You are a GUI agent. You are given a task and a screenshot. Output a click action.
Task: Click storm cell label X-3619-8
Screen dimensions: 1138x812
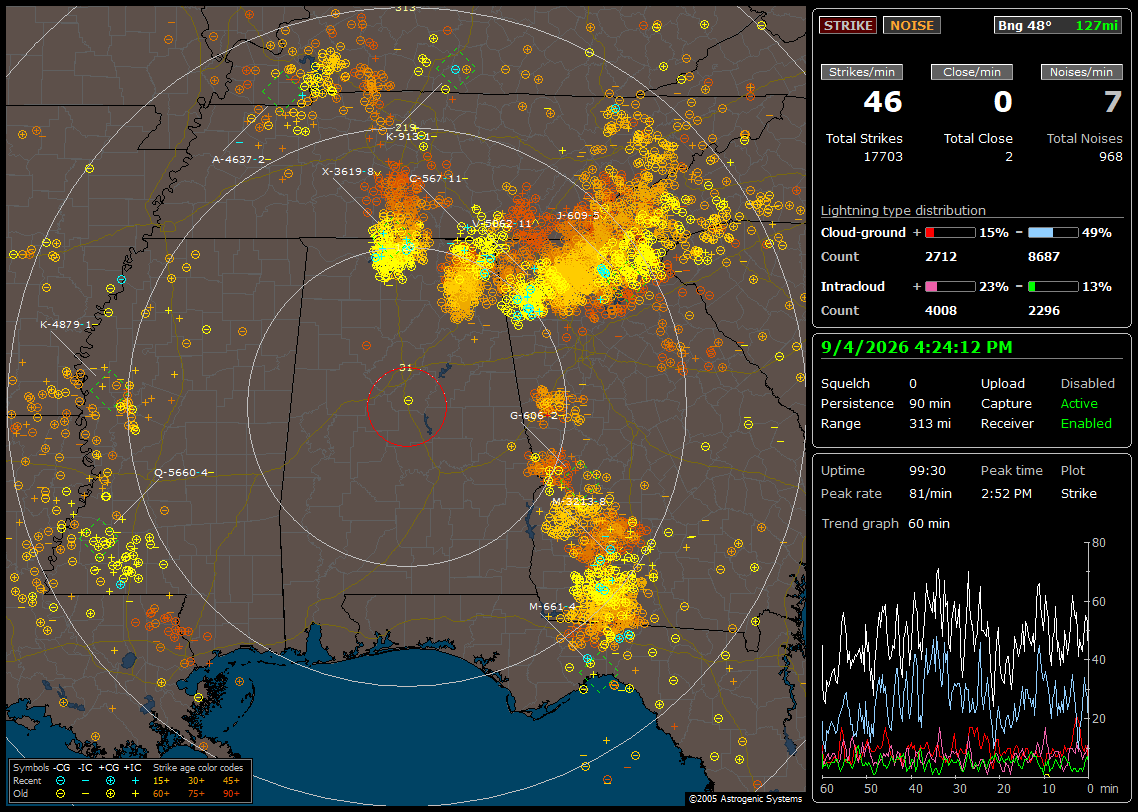point(348,171)
